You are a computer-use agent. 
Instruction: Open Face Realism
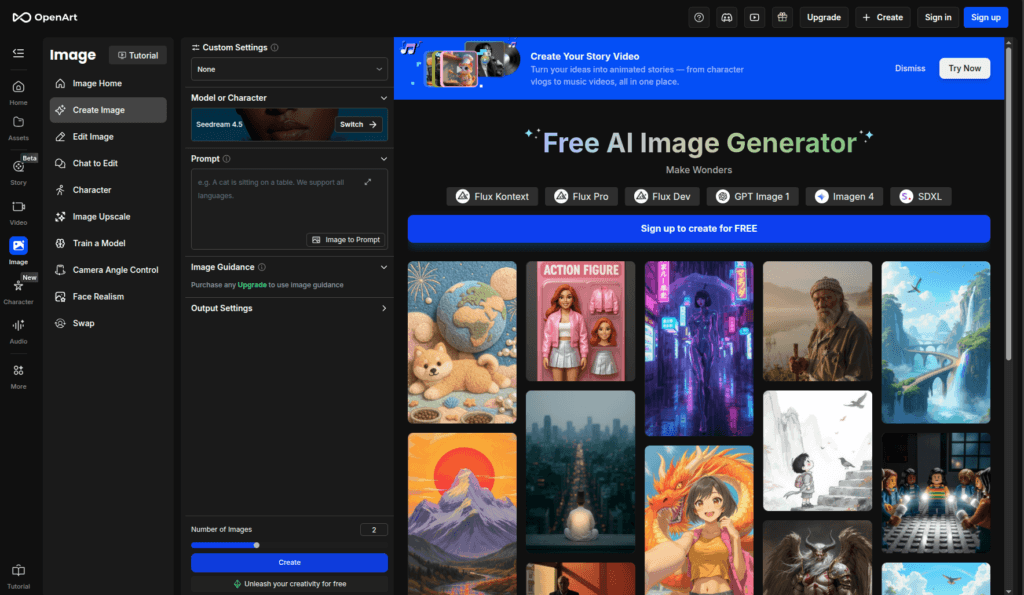tap(108, 297)
